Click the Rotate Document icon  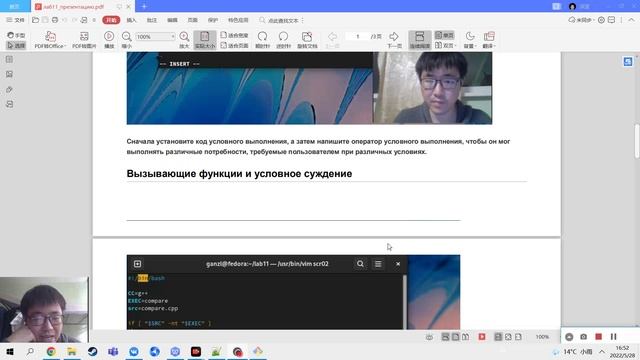coord(307,40)
